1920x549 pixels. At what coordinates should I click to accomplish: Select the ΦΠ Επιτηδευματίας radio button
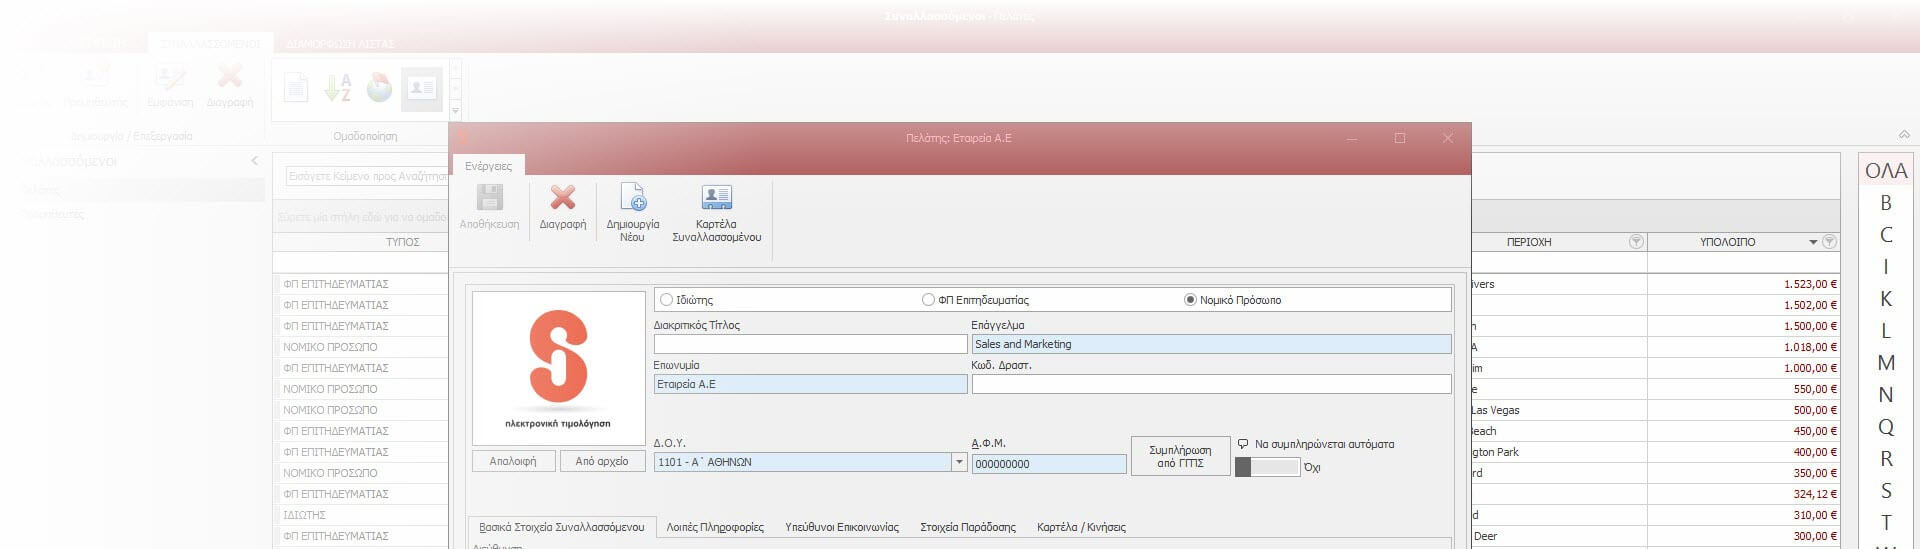pyautogui.click(x=928, y=300)
